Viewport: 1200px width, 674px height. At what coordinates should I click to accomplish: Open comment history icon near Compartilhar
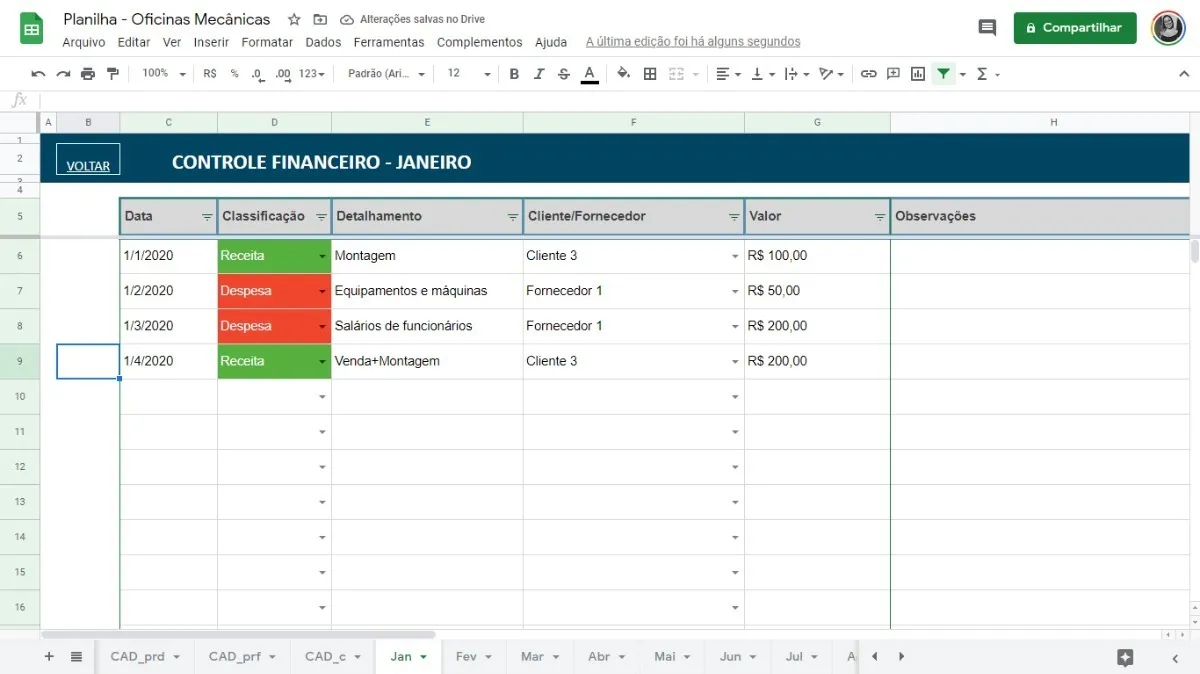987,28
